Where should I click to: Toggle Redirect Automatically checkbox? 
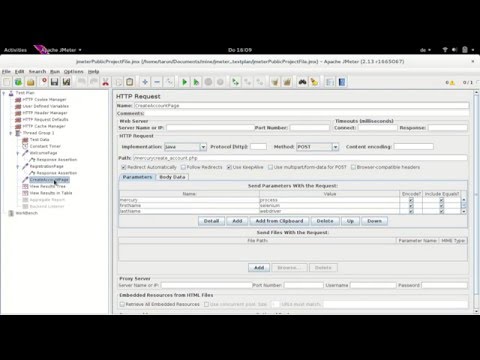124,167
